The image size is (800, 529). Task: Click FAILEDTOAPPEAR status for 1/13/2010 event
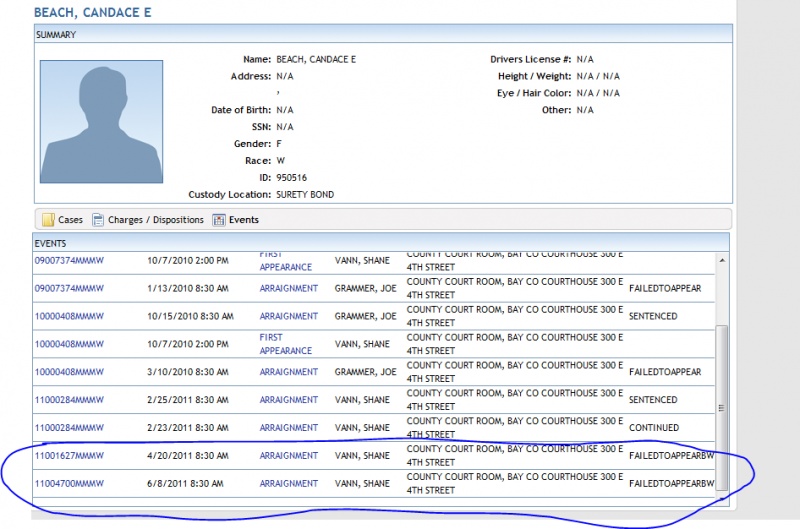665,288
